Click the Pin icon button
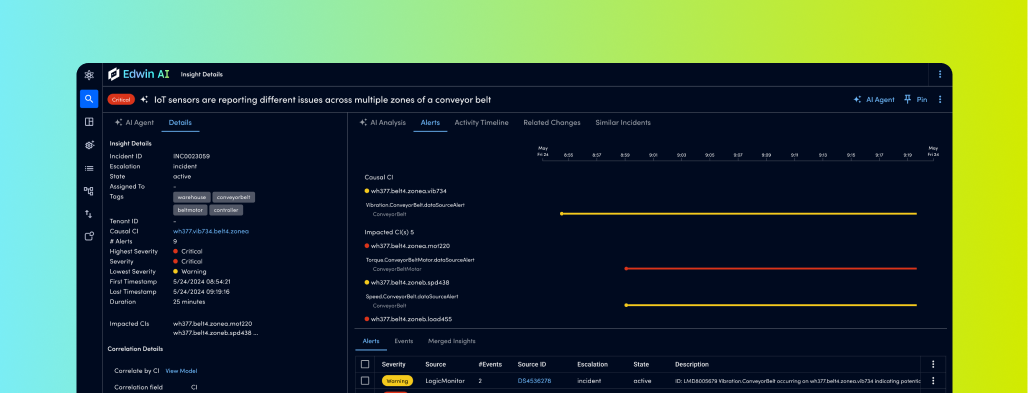Image resolution: width=1028 pixels, height=393 pixels. click(x=915, y=100)
